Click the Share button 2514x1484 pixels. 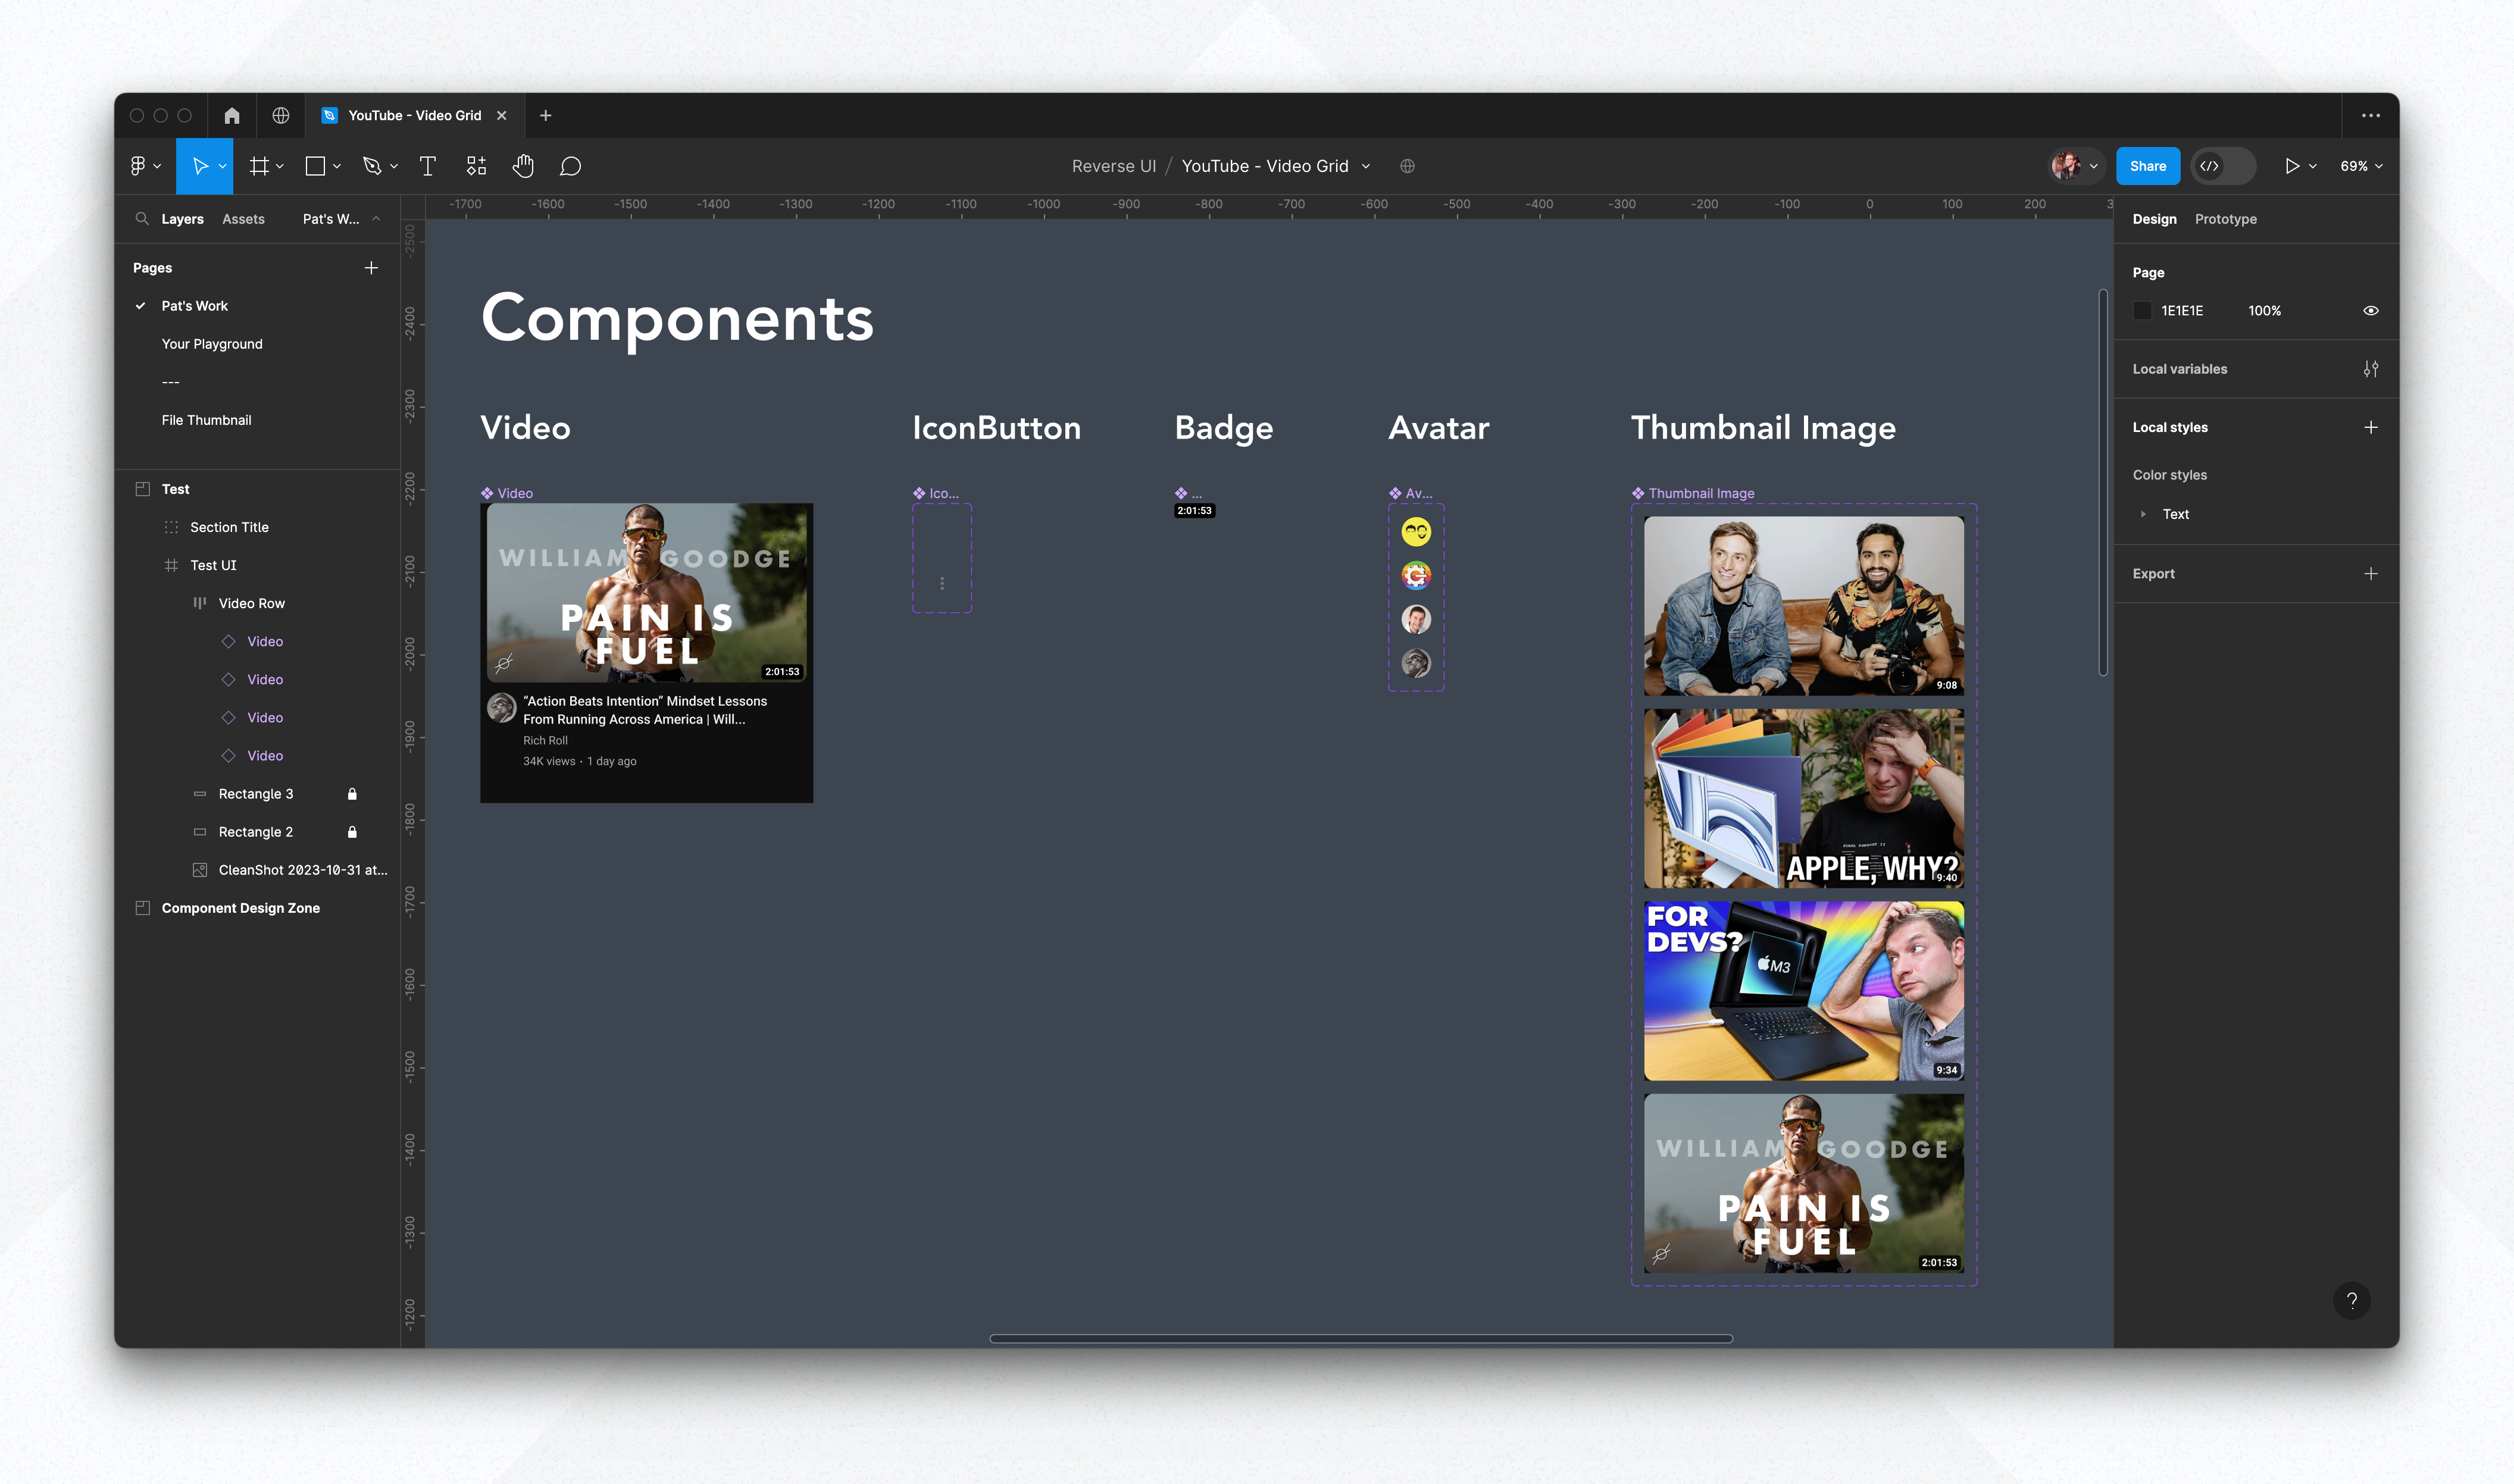click(x=2148, y=166)
